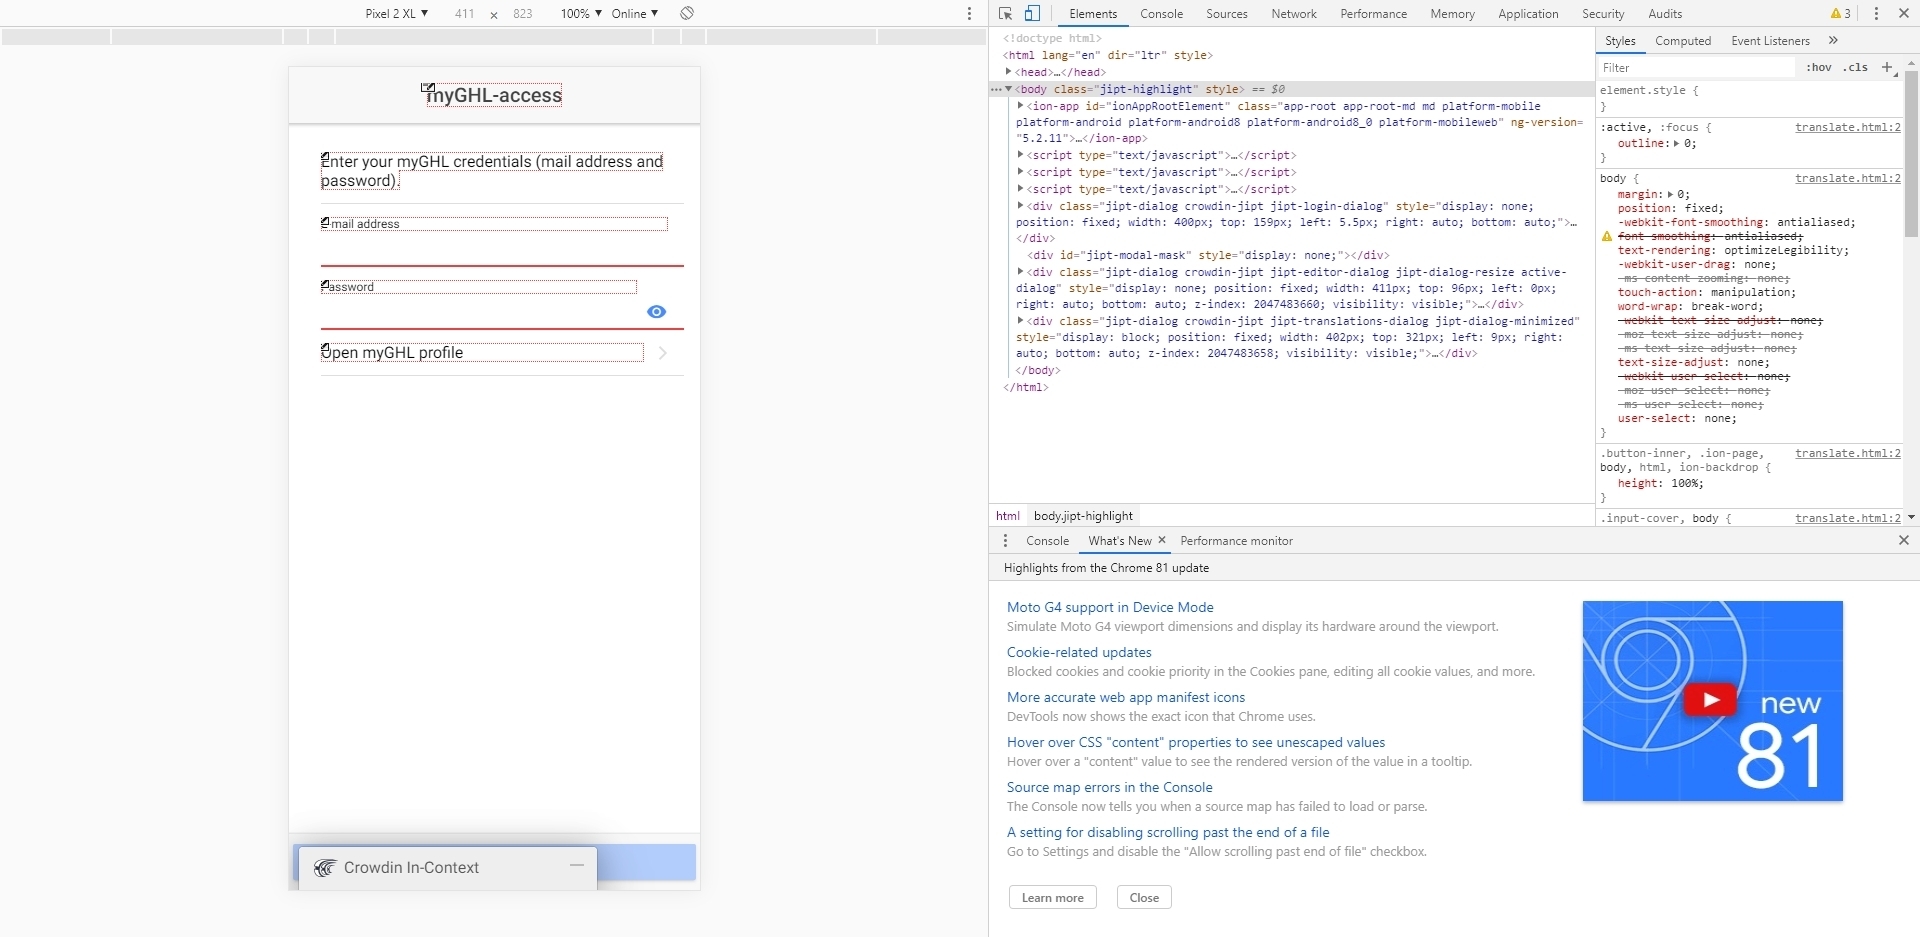The image size is (1920, 937).
Task: Open the drawer Console tab
Action: point(1047,540)
